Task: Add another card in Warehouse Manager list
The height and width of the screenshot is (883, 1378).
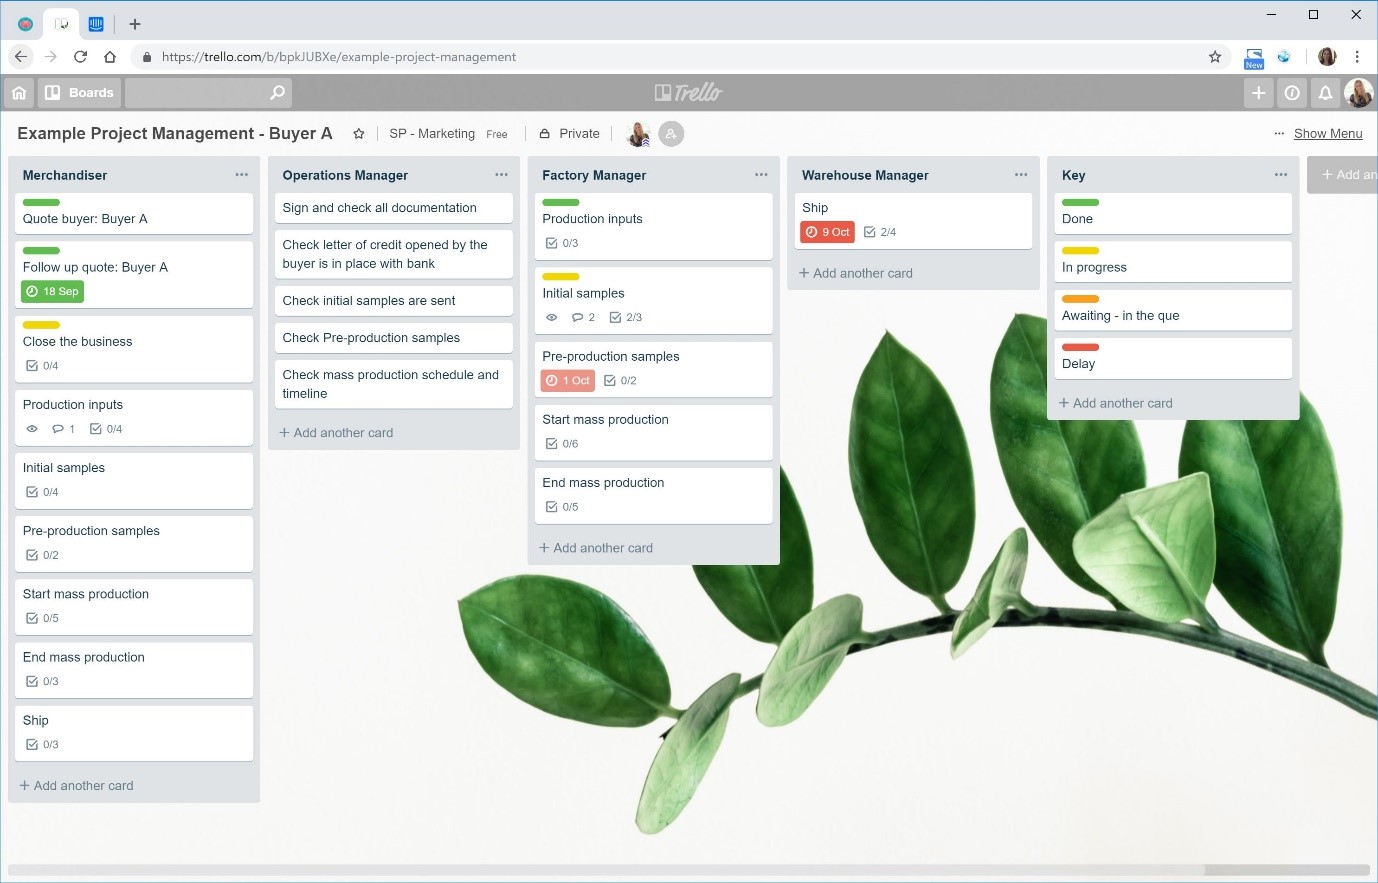Action: [x=856, y=273]
